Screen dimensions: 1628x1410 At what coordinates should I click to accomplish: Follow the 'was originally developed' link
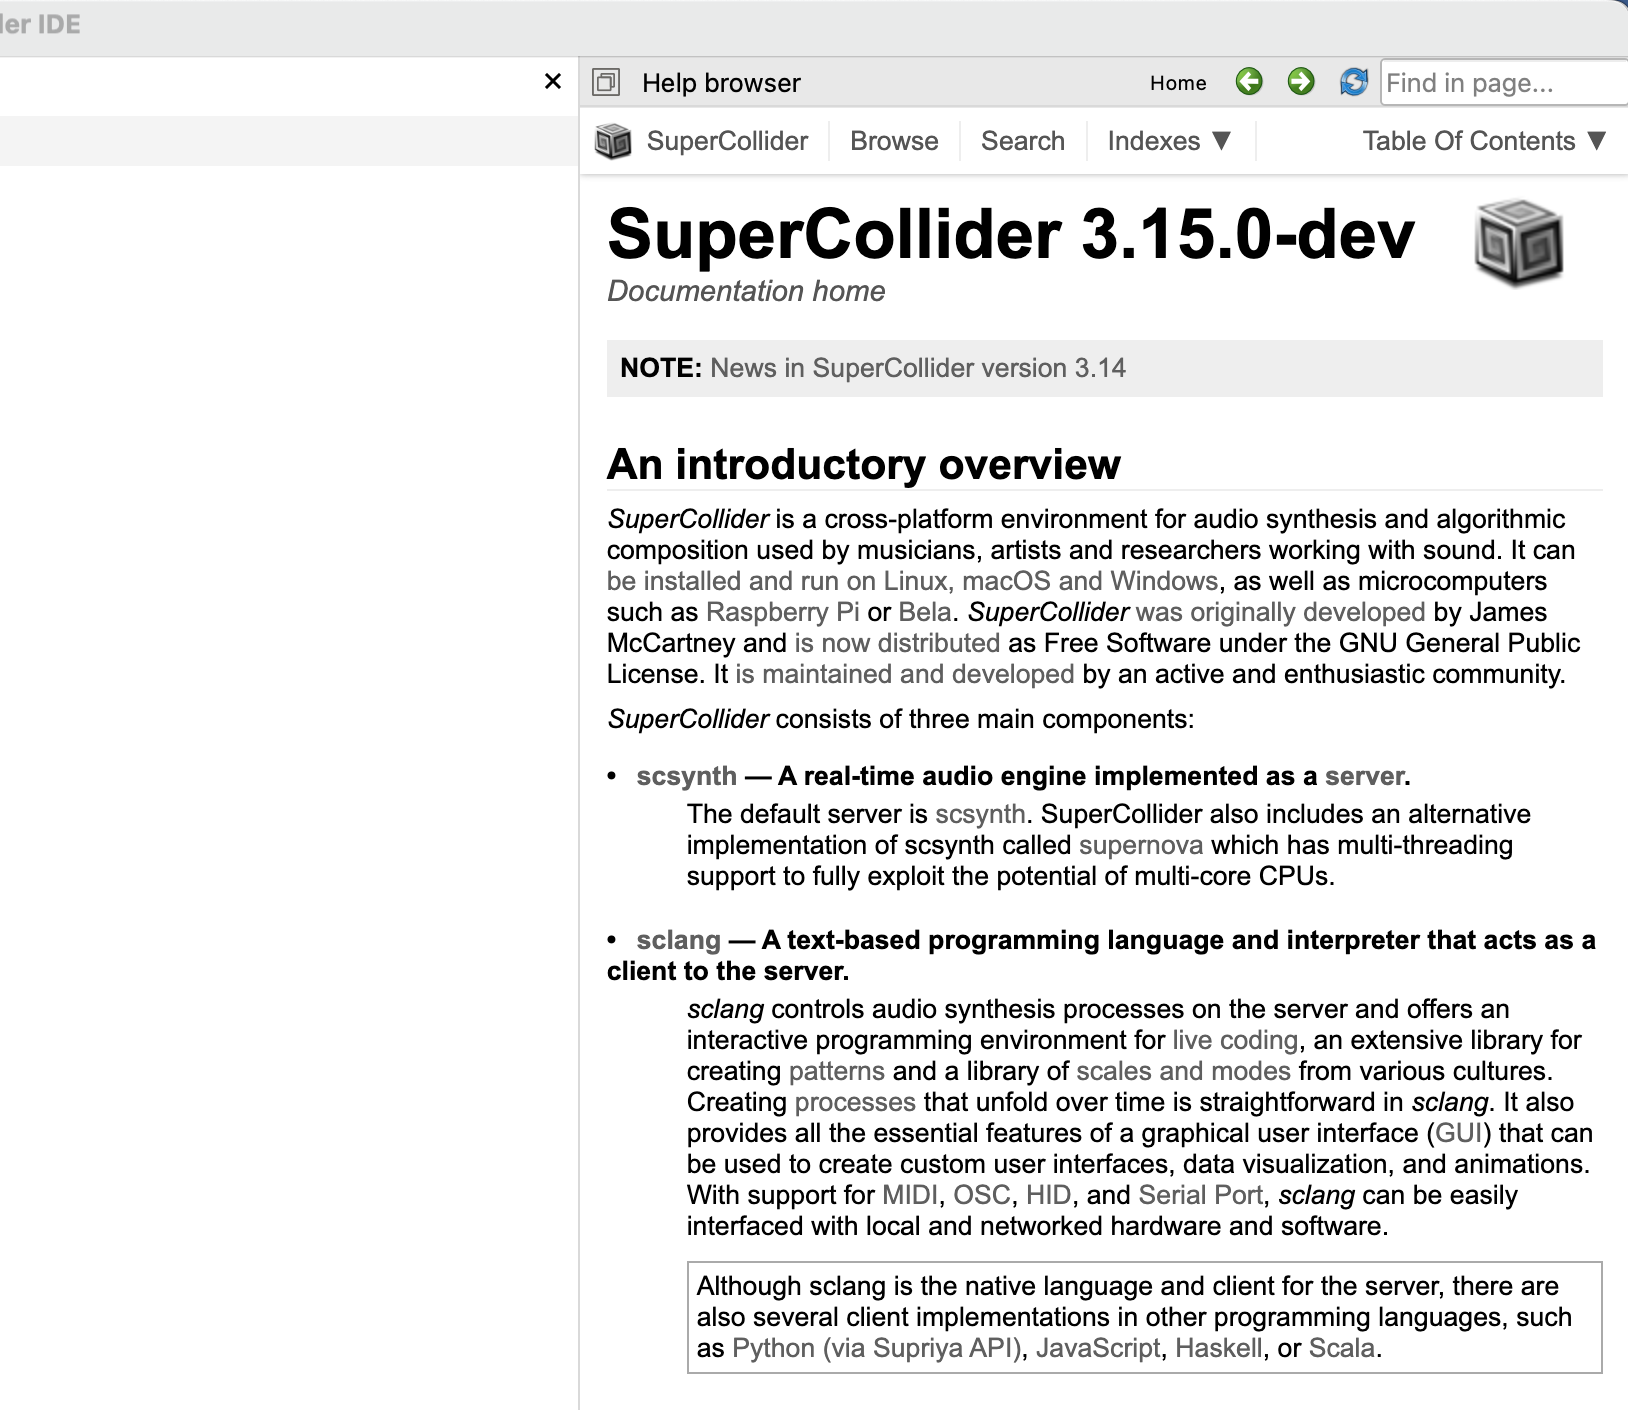pyautogui.click(x=1280, y=612)
